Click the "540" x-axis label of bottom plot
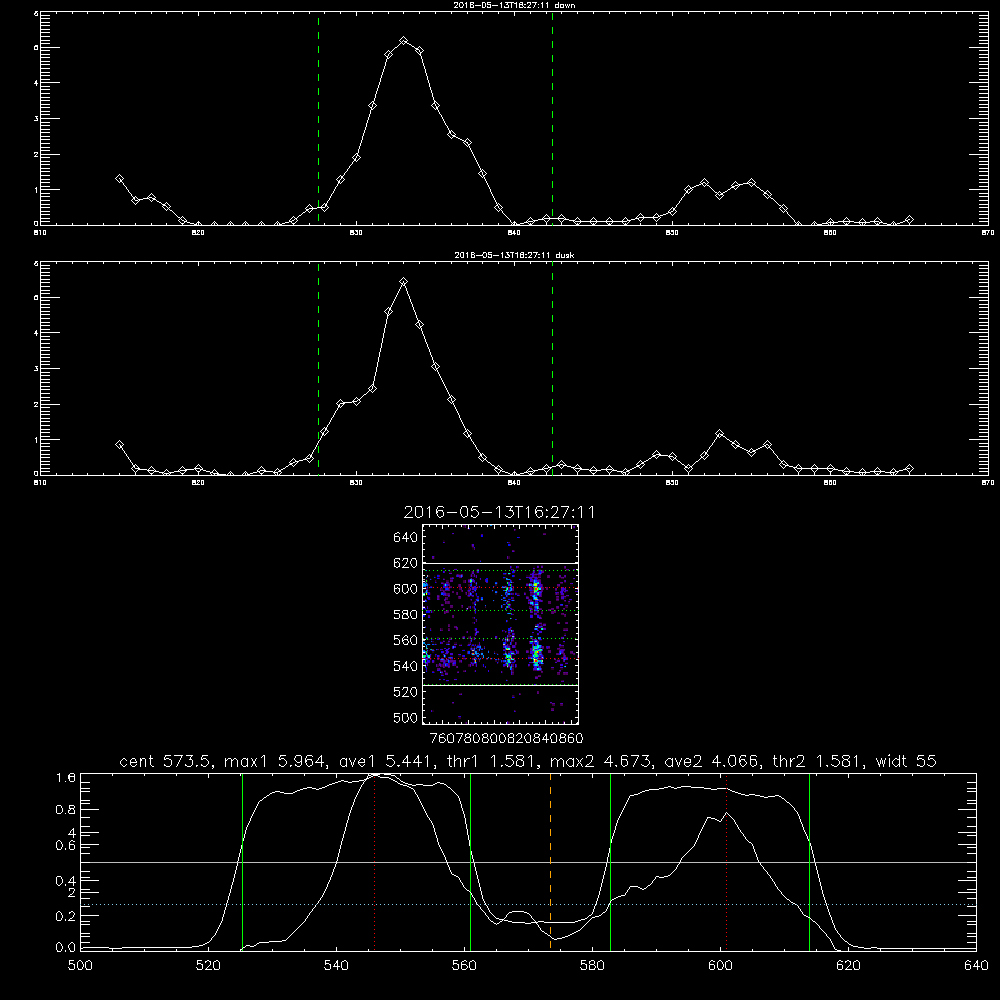1000x1000 pixels. coord(336,966)
